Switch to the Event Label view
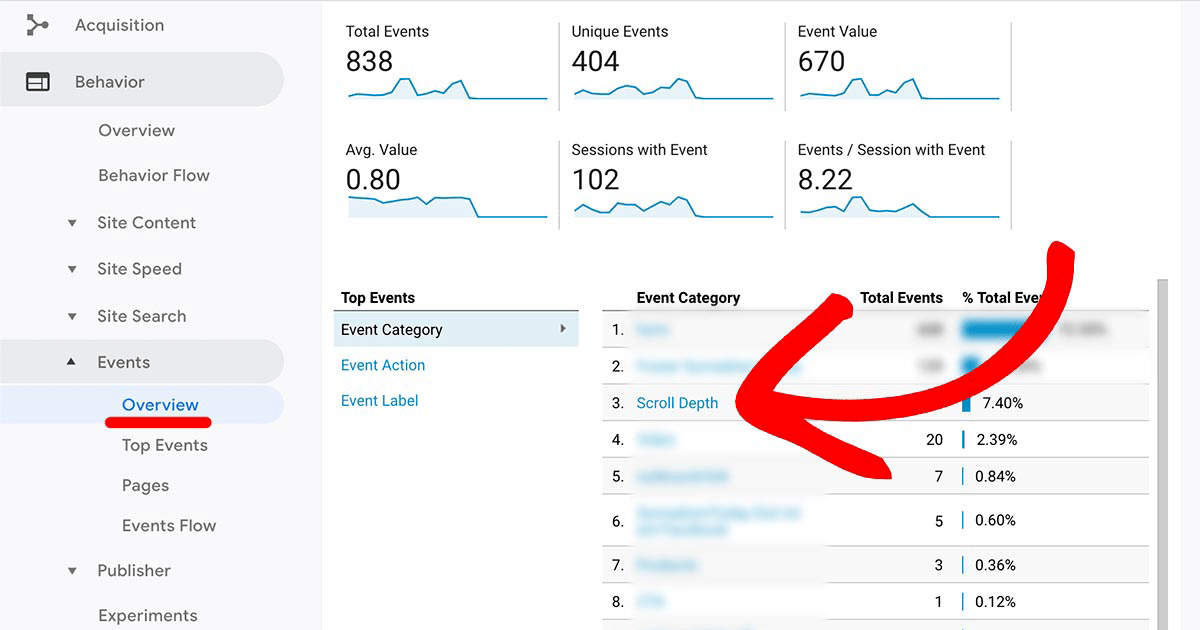 pos(379,400)
